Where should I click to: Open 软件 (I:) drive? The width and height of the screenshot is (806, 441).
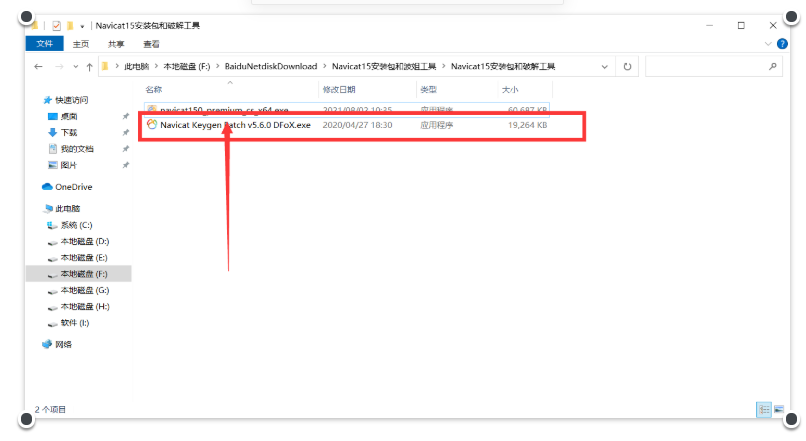tap(75, 323)
